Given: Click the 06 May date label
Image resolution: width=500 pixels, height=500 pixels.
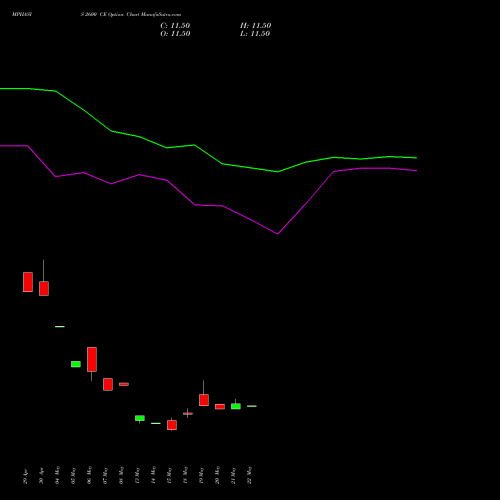Looking at the screenshot, I should [x=90, y=475].
